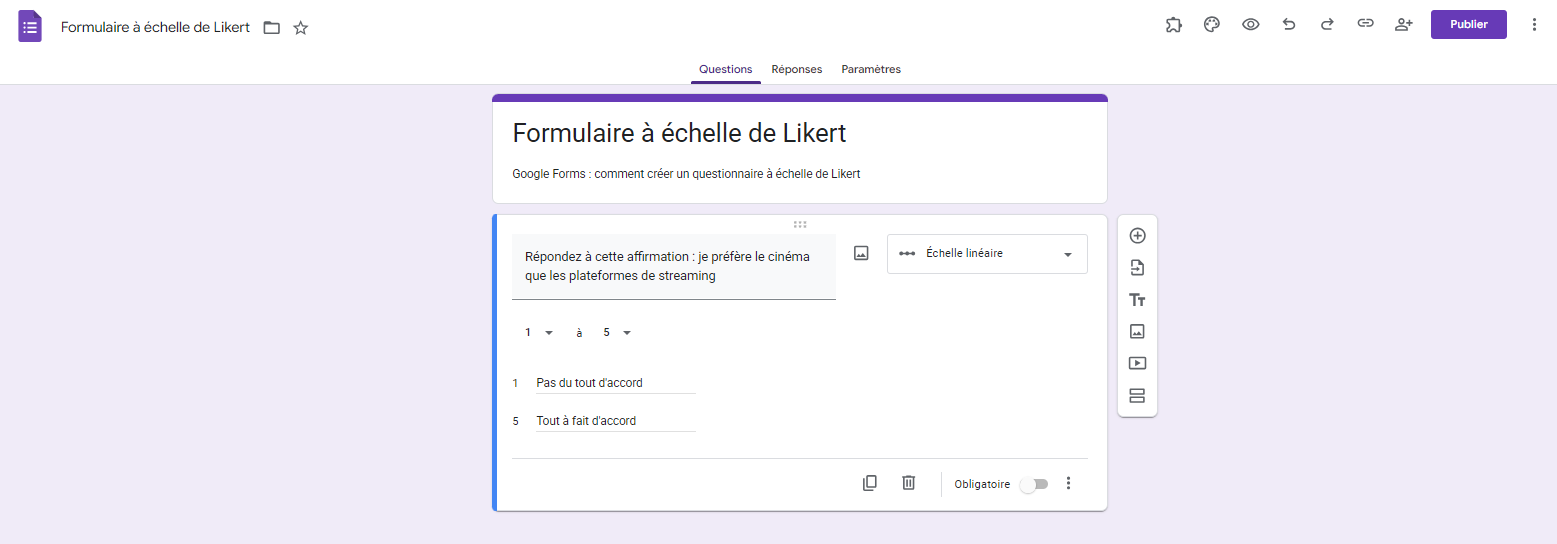Expand the scale minimum value dropdown
1557x544 pixels.
(539, 333)
